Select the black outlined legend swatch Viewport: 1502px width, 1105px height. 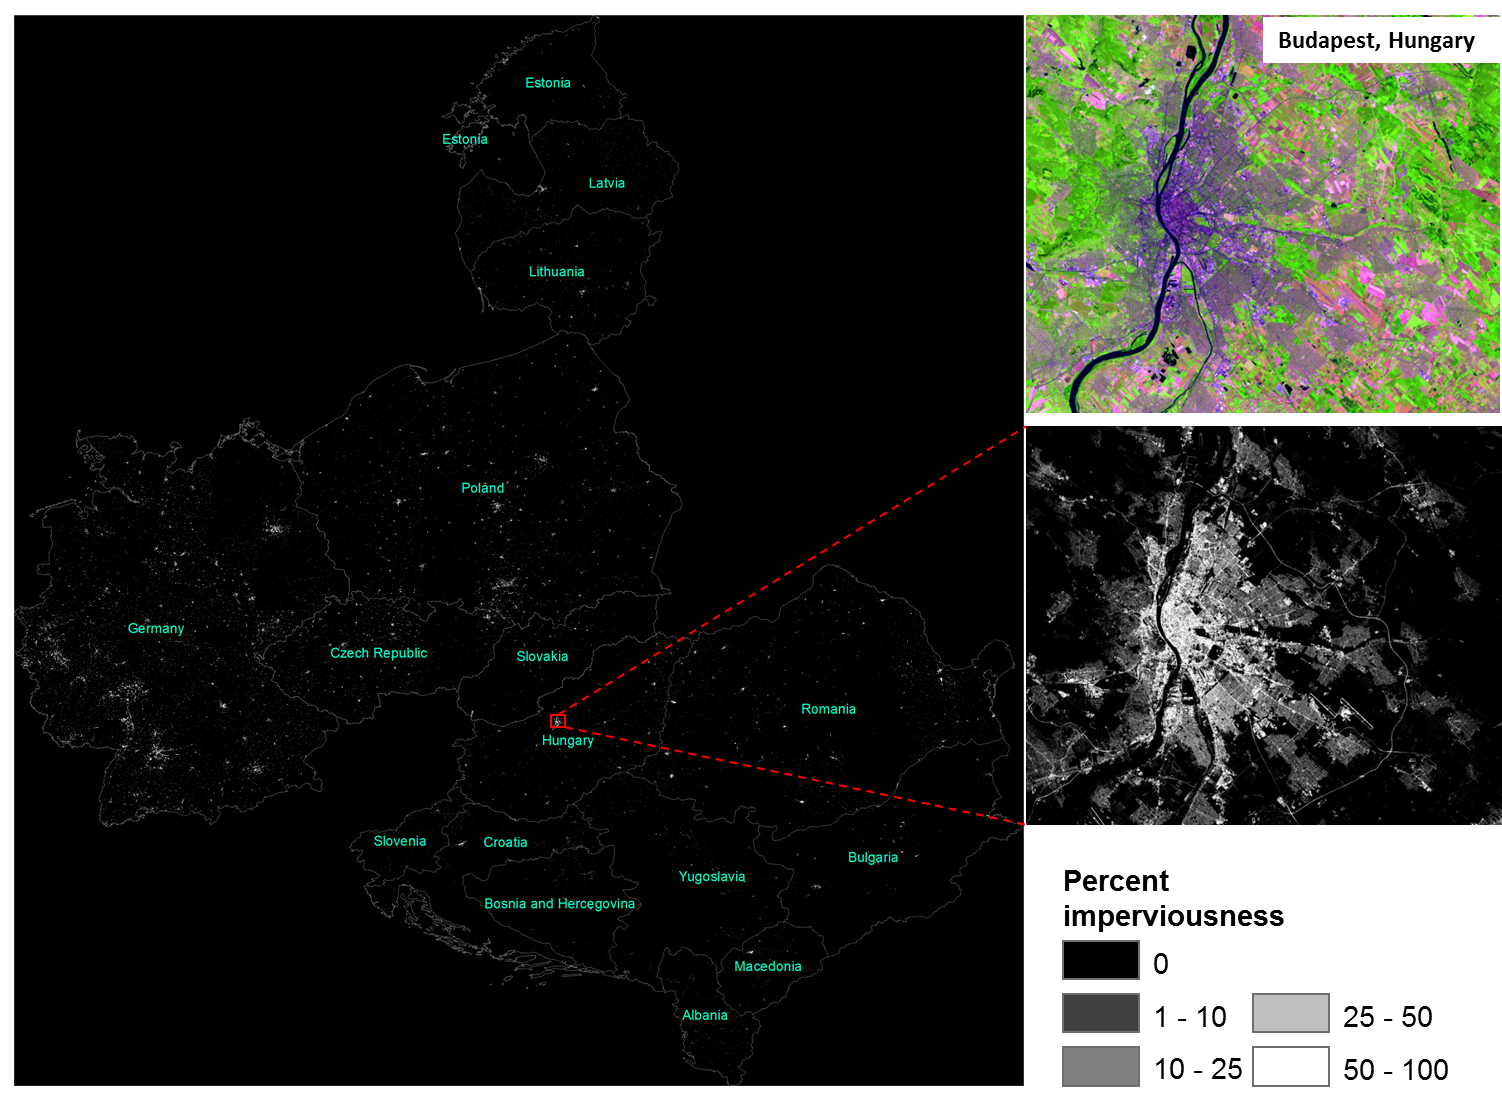point(1100,960)
